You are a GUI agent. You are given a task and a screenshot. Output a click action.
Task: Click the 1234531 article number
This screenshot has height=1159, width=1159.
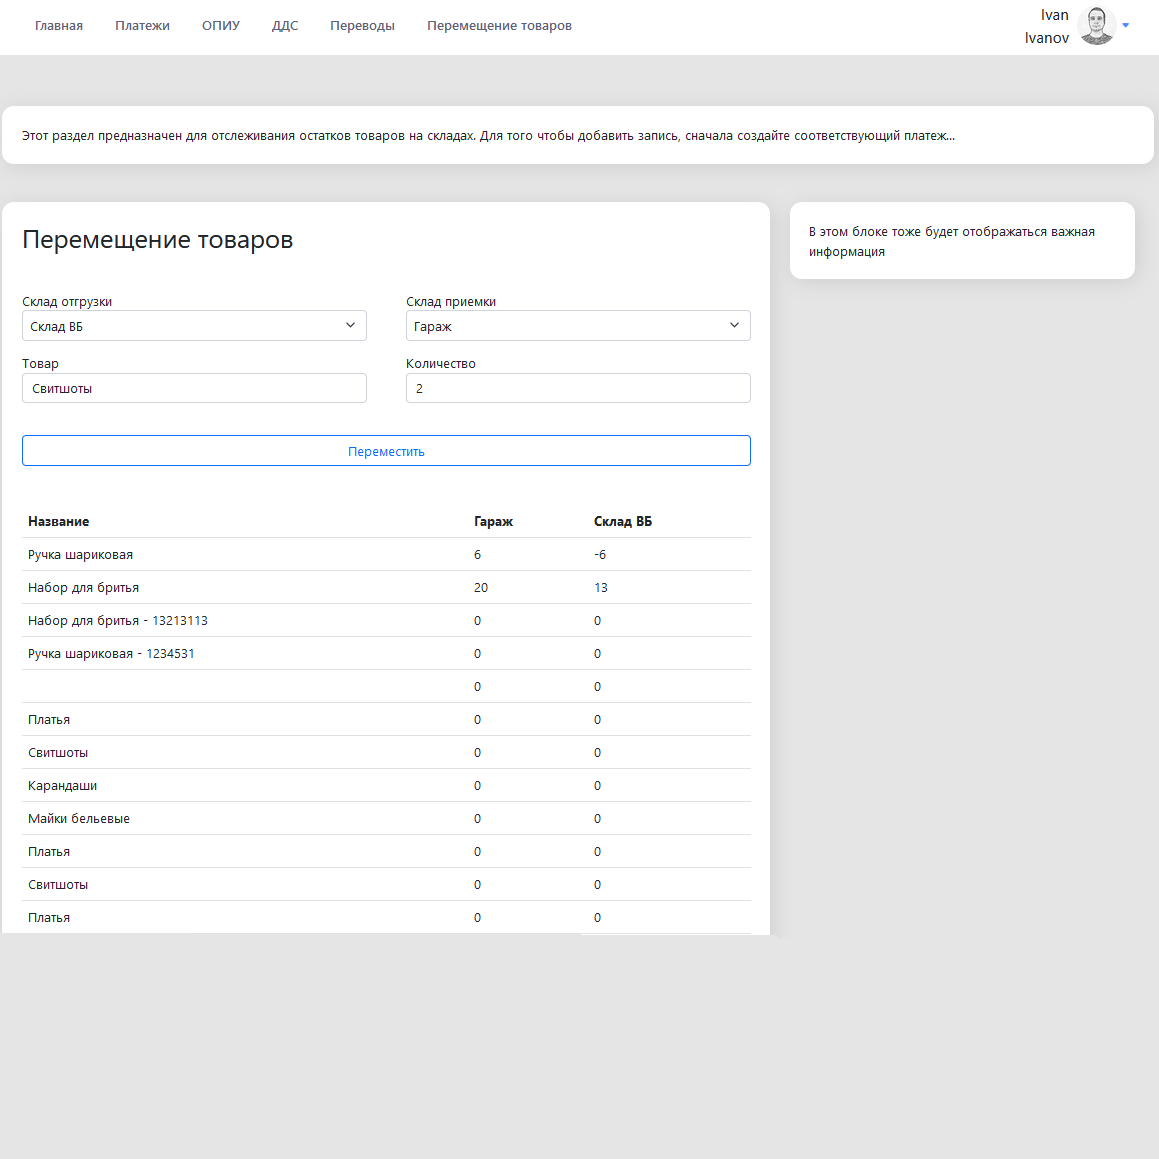click(x=171, y=654)
